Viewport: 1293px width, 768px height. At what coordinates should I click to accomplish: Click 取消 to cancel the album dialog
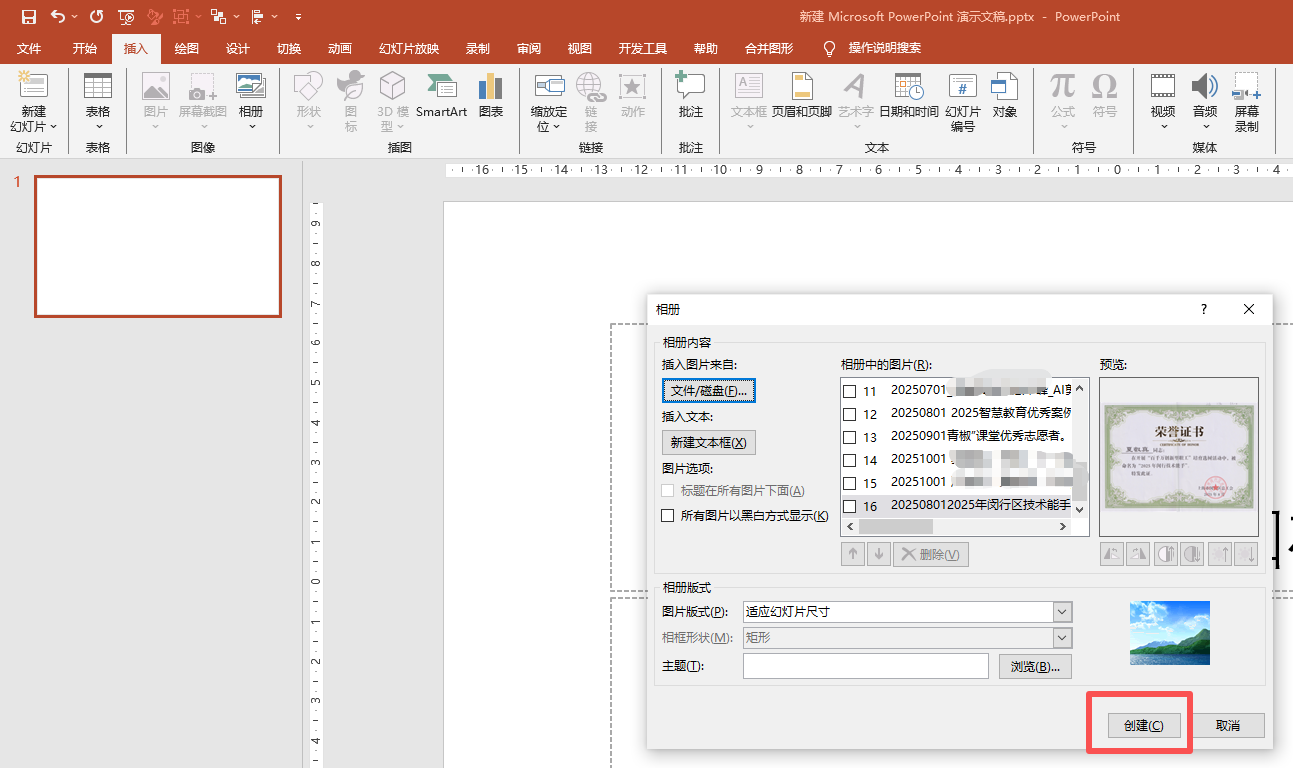1228,726
